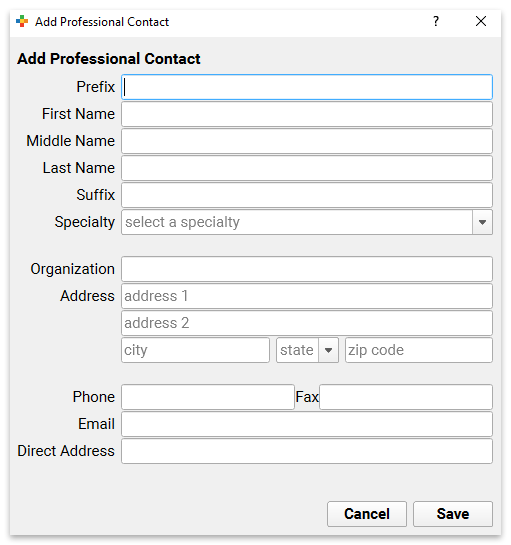
Task: Select the 'select a specialty' combo box
Action: (307, 222)
